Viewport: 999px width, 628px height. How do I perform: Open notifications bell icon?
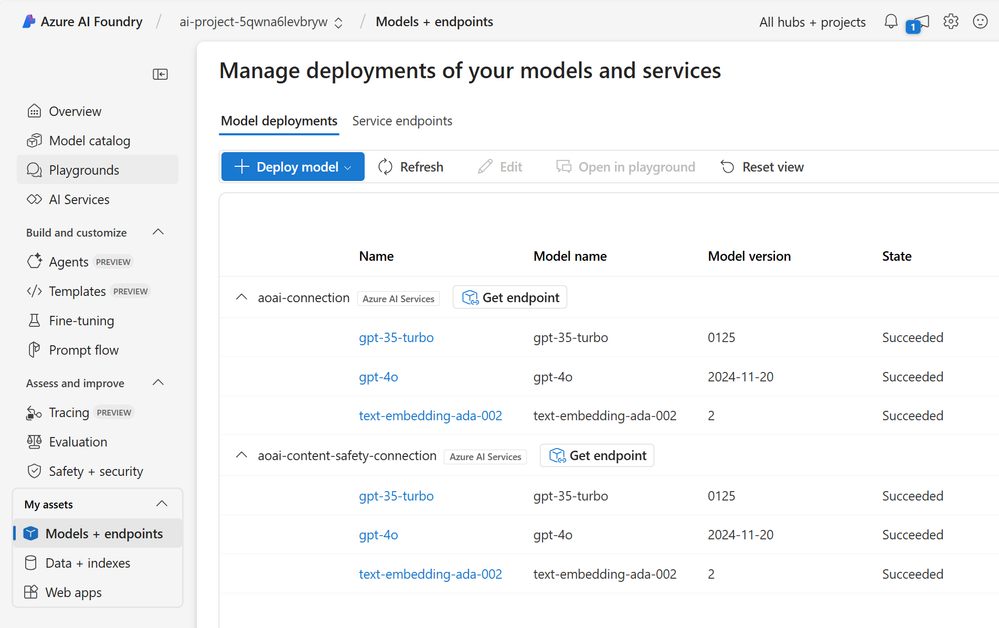point(891,22)
